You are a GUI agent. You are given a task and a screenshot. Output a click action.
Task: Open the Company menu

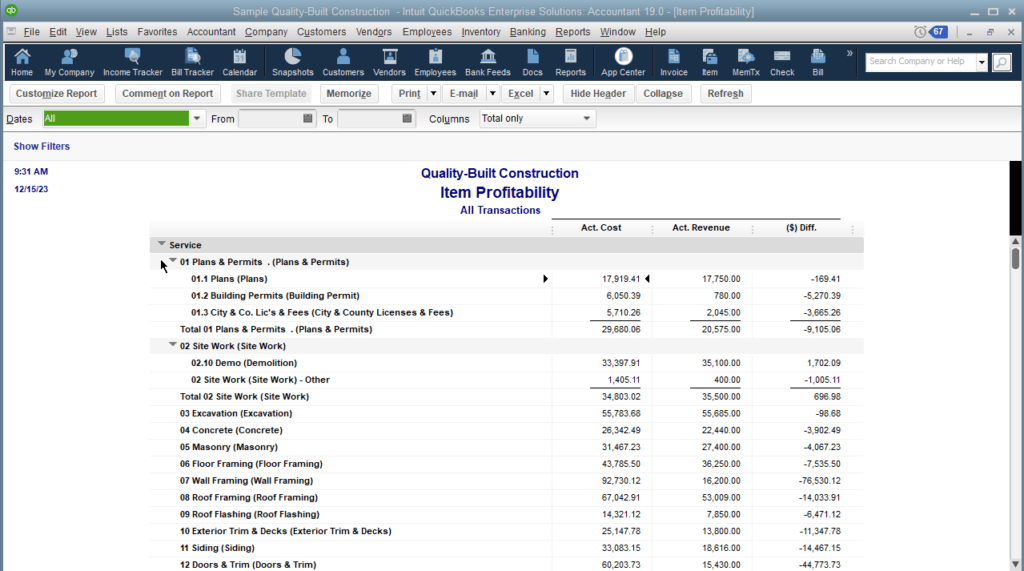(266, 31)
